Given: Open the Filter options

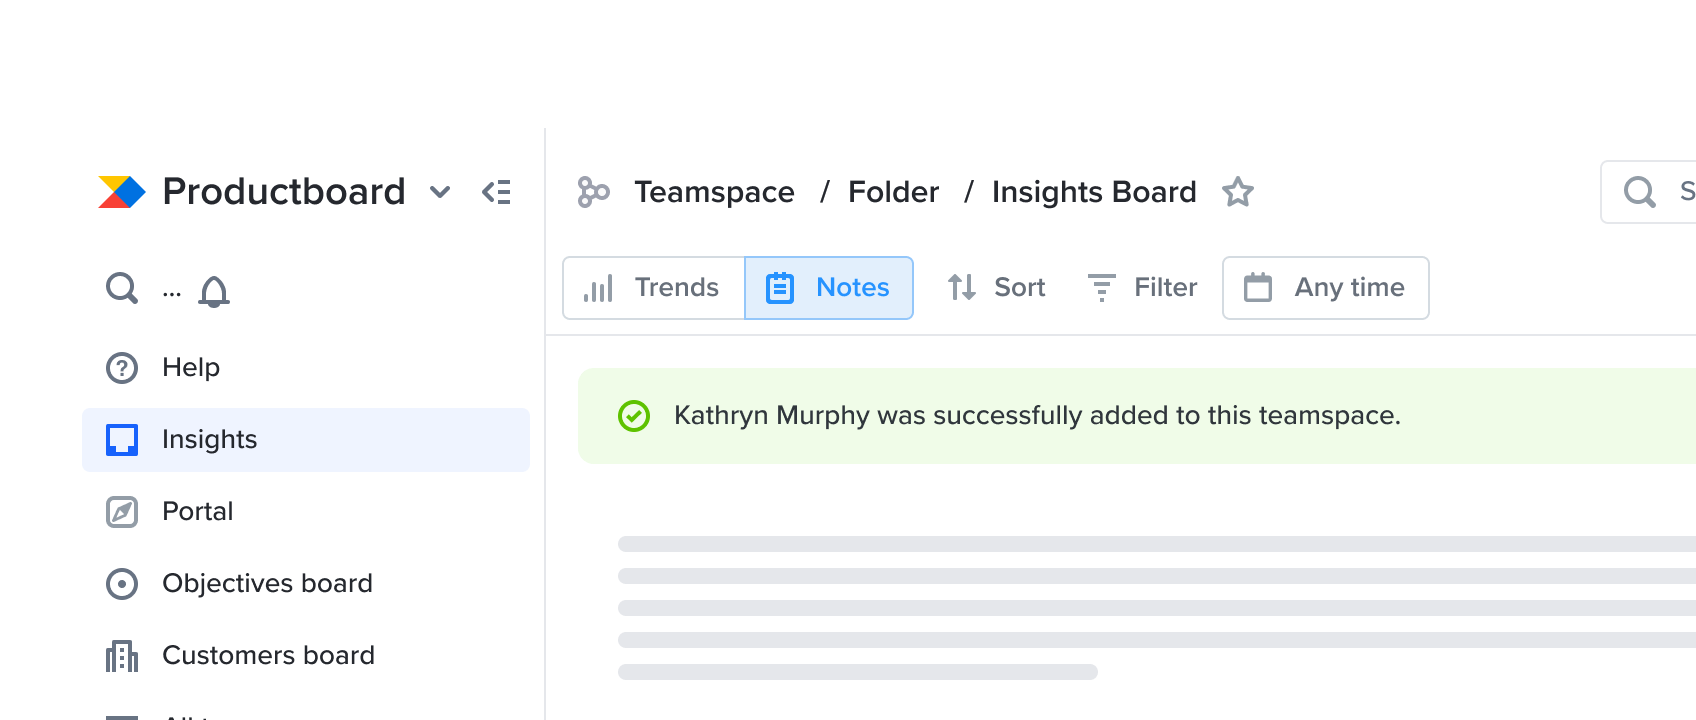Looking at the screenshot, I should 1143,288.
